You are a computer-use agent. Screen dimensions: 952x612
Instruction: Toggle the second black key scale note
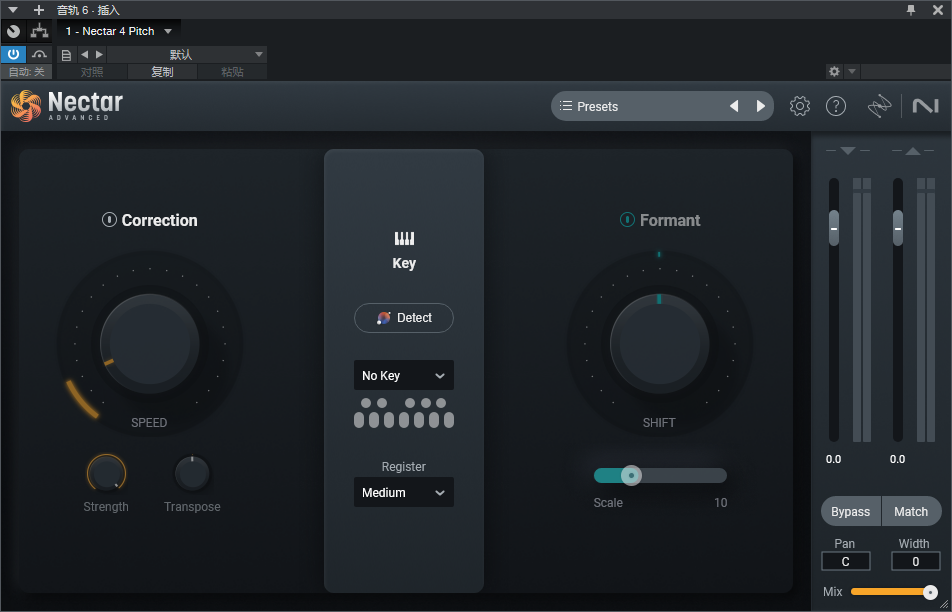tap(382, 403)
